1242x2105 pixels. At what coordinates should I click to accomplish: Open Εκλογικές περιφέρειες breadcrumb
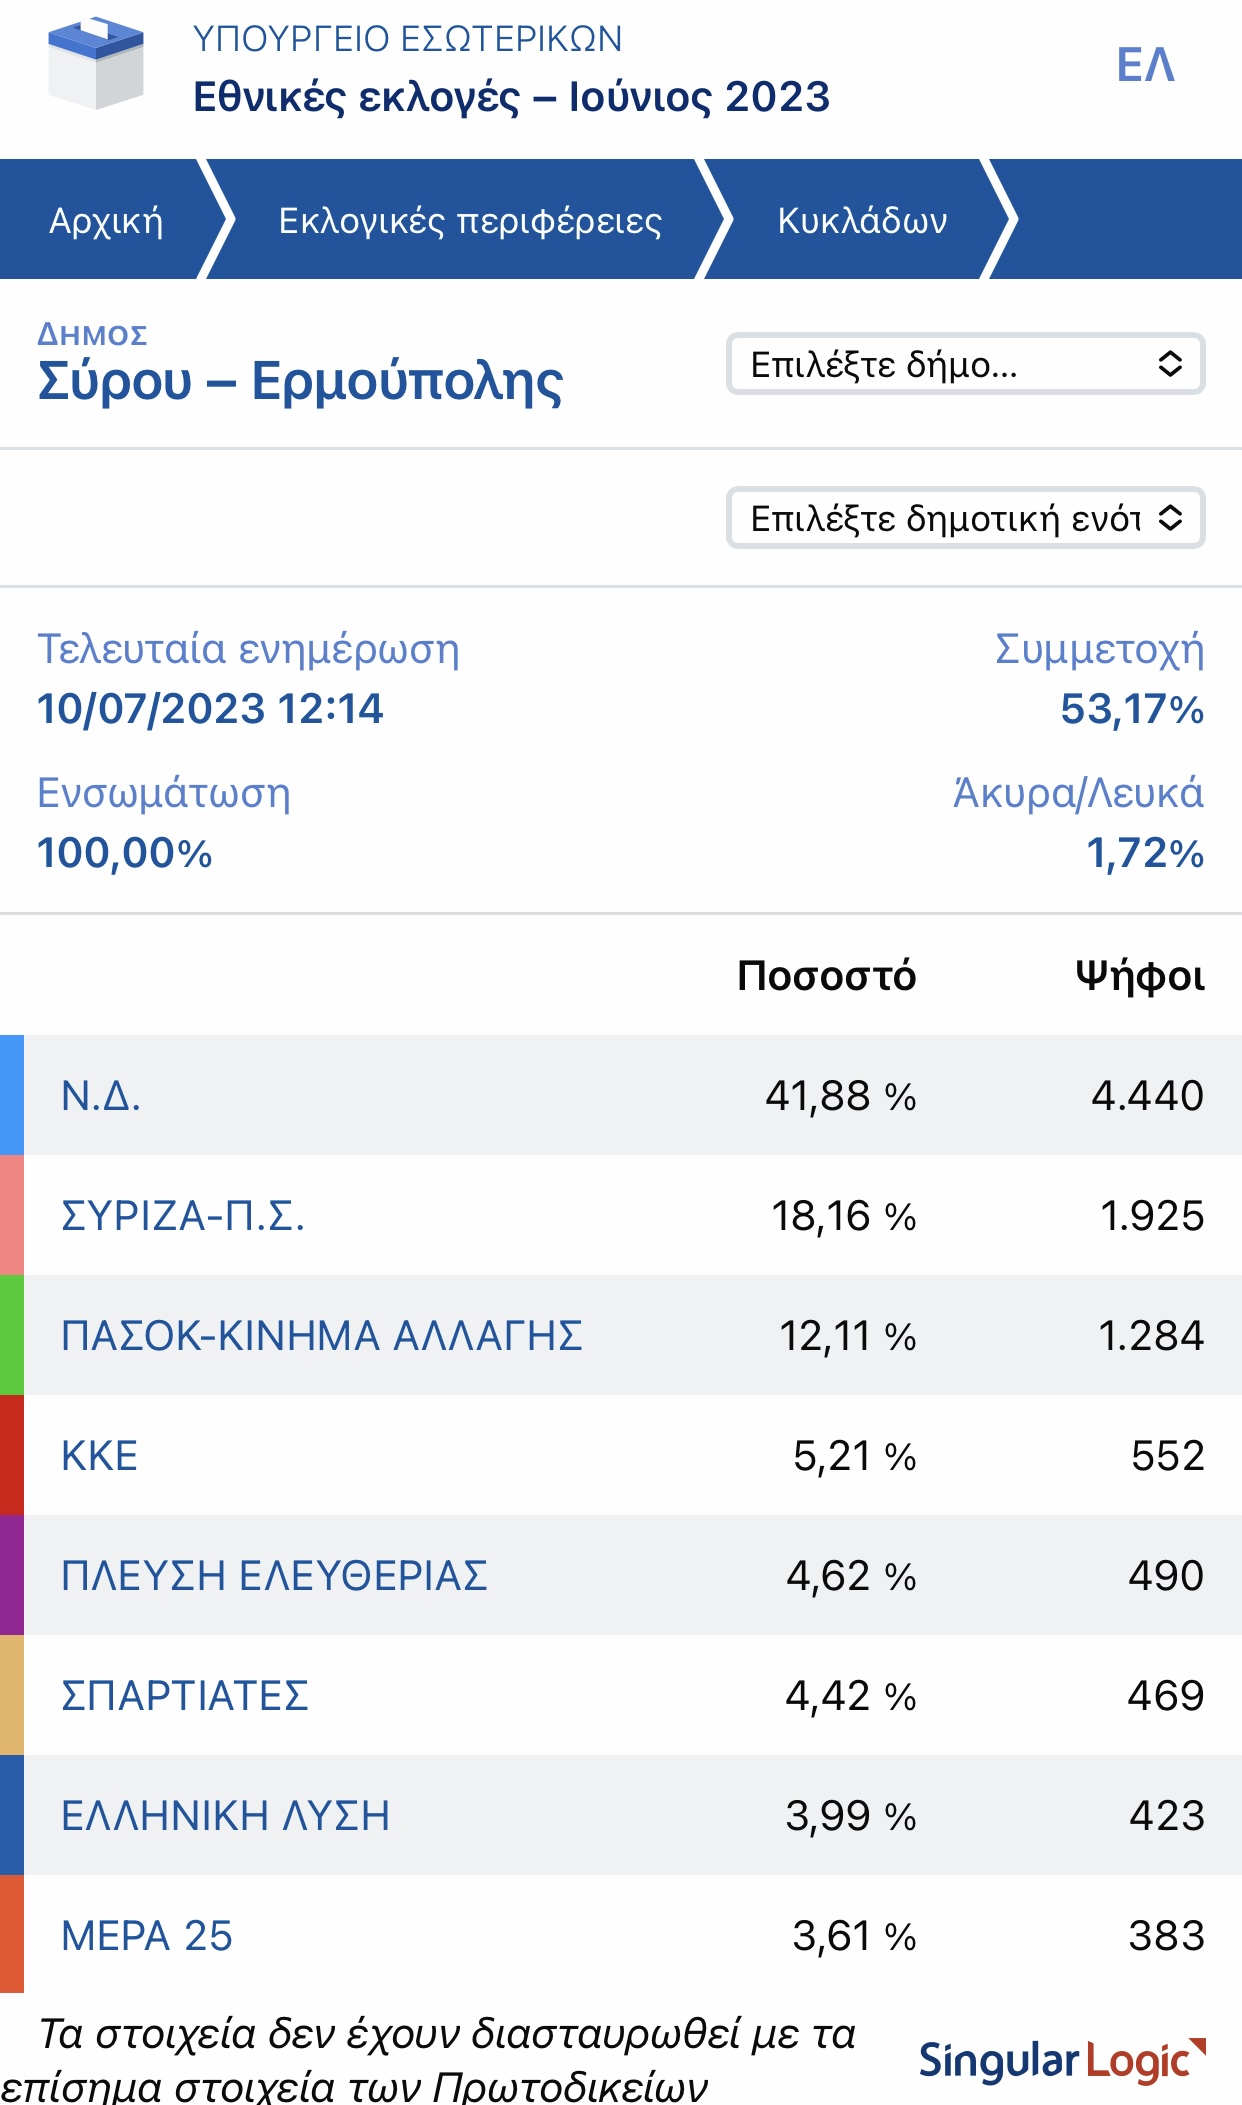[x=470, y=220]
